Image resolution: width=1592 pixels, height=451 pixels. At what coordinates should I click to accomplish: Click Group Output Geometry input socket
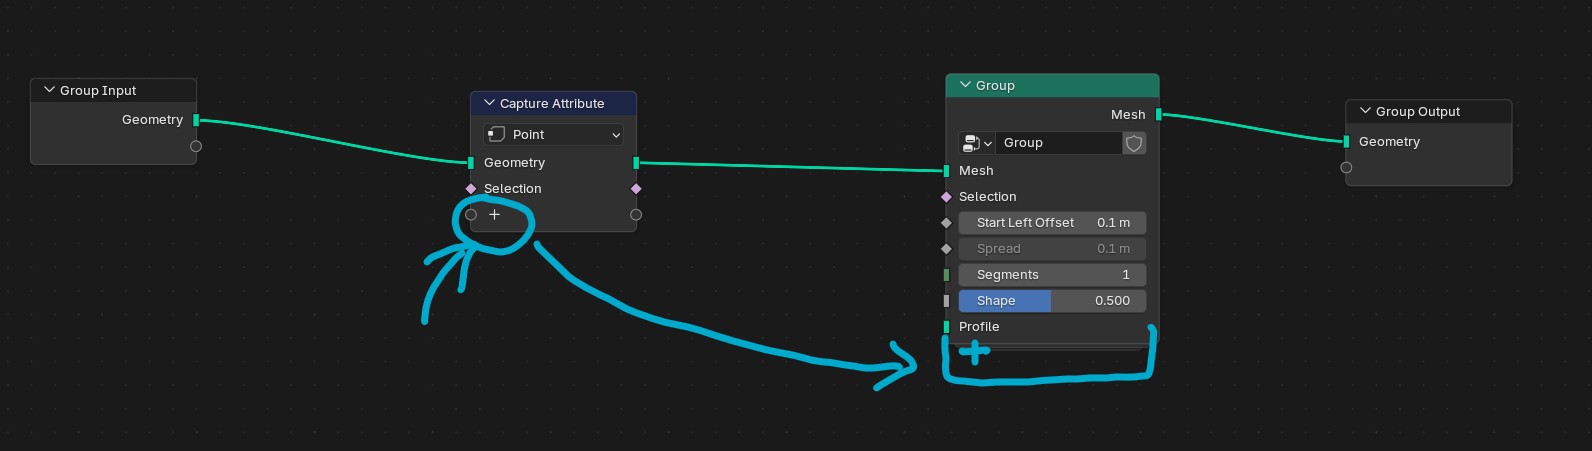pos(1346,142)
